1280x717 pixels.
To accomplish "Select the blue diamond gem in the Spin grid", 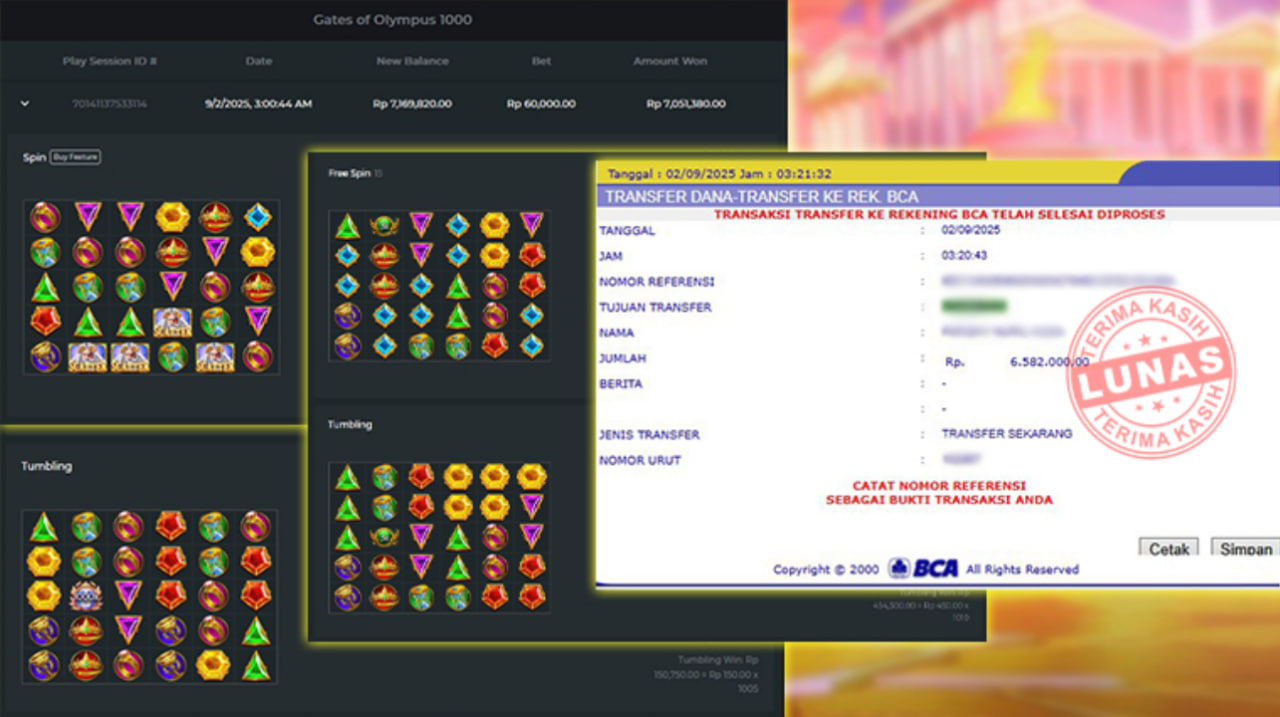I will pos(257,217).
